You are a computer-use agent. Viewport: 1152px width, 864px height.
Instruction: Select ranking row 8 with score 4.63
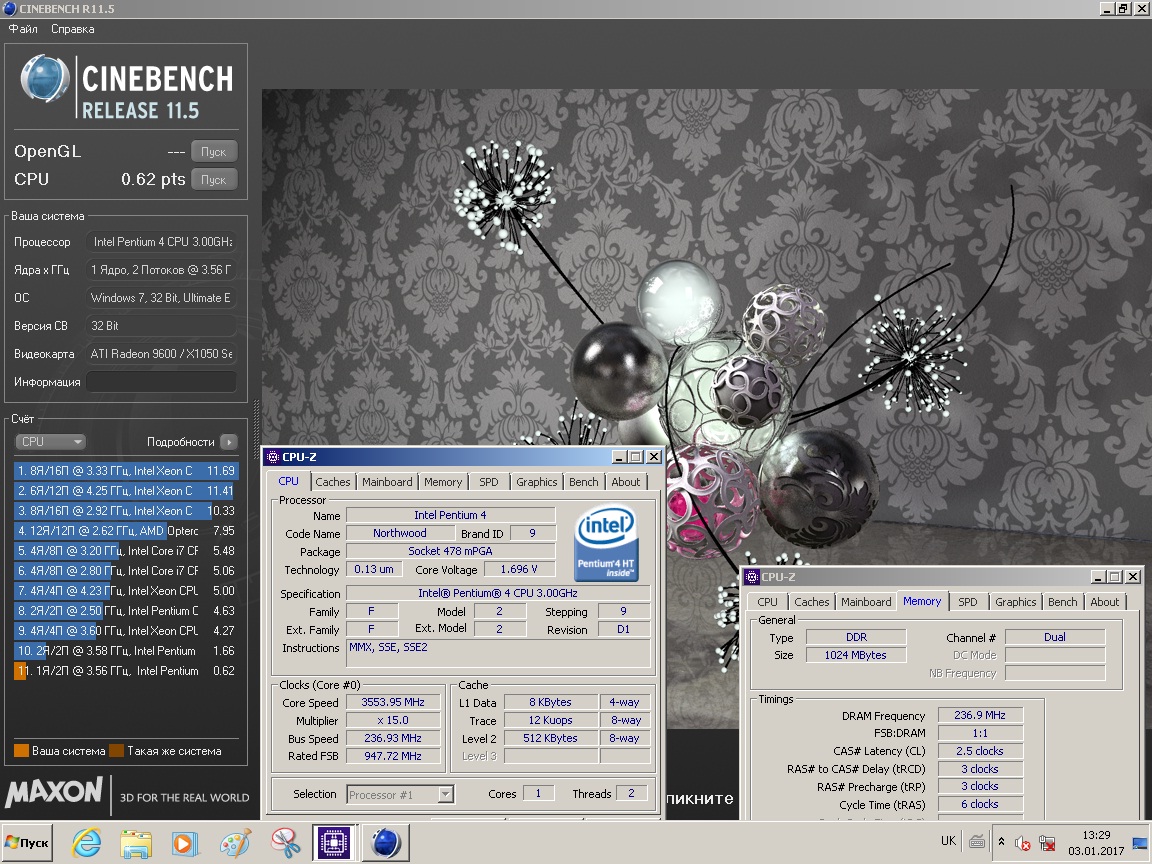(x=126, y=611)
